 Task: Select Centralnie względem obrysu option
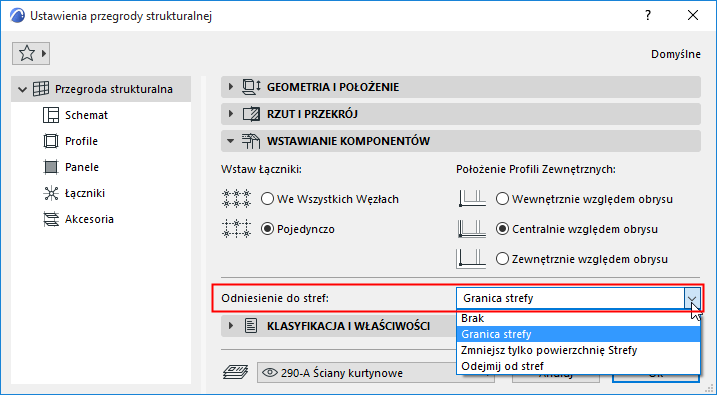click(x=503, y=229)
